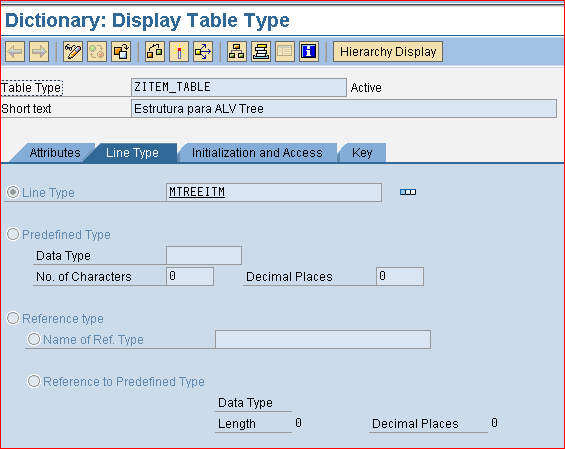
Task: Switch to the Key tab
Action: [x=362, y=153]
